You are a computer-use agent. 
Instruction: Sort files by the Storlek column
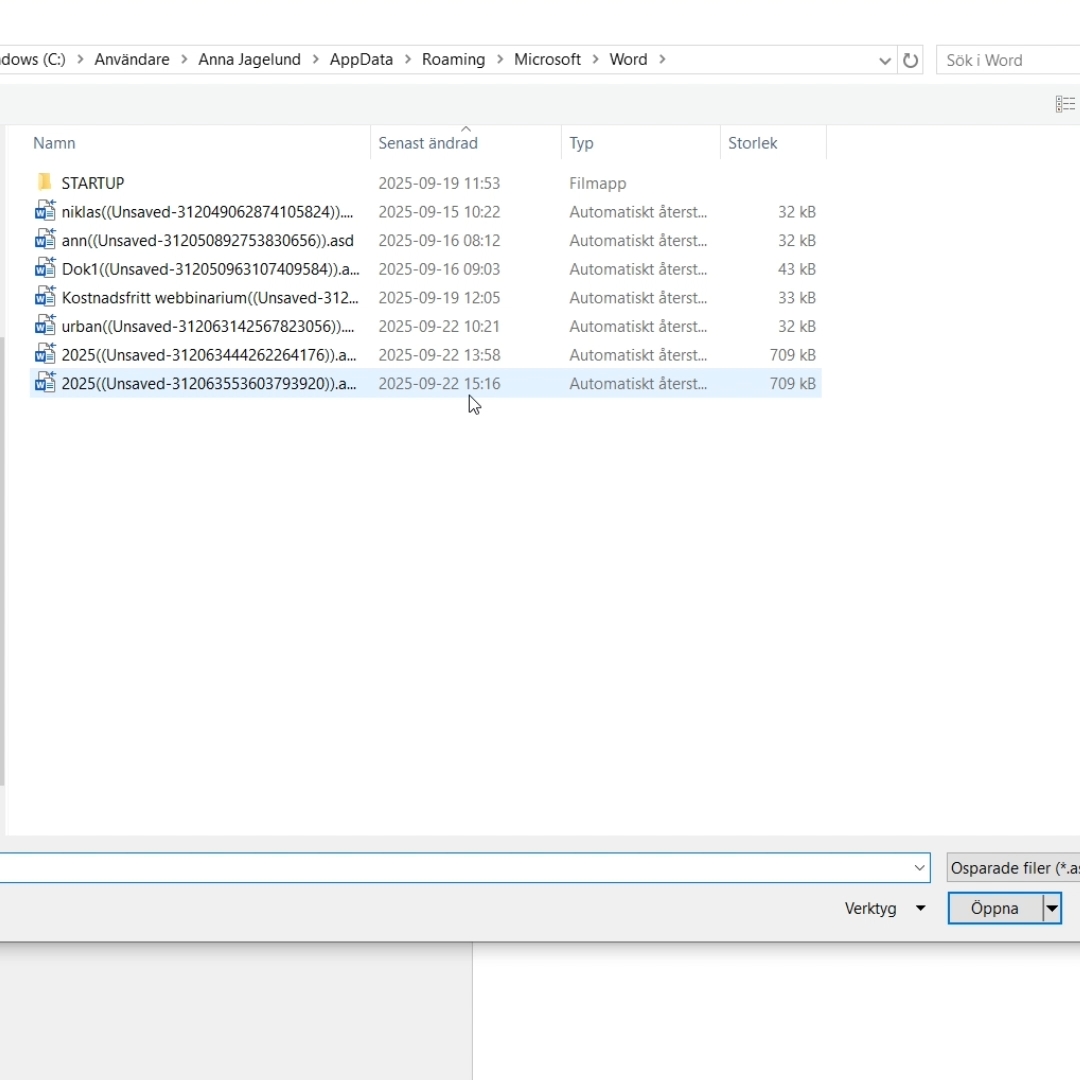[752, 143]
